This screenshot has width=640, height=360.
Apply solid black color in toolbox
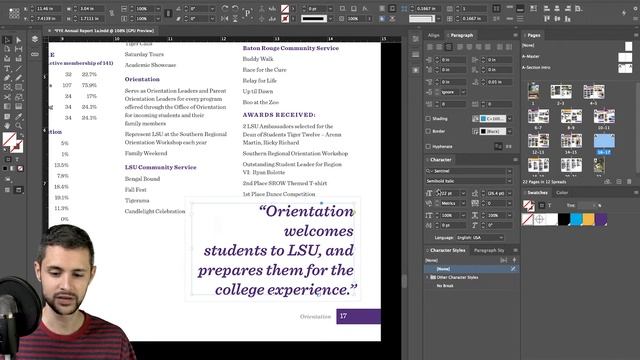[x=5, y=168]
